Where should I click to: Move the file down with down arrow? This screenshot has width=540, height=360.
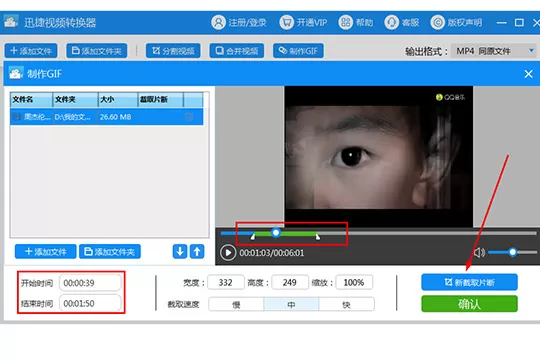click(180, 251)
